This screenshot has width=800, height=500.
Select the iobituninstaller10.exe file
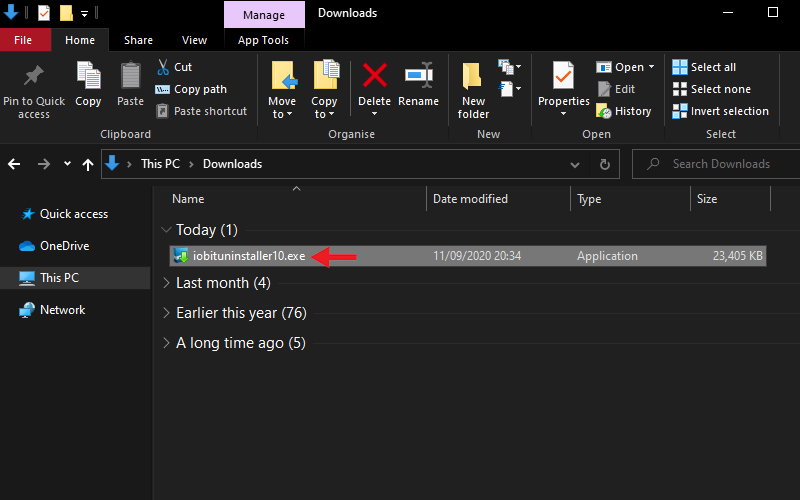pos(467,256)
